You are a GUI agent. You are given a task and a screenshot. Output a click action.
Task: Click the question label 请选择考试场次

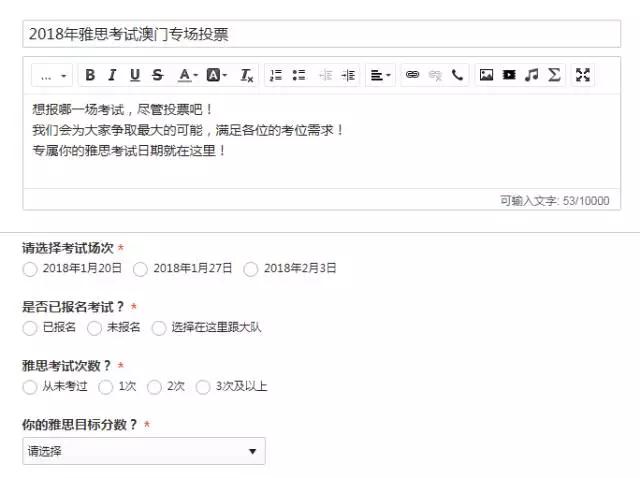(x=68, y=248)
